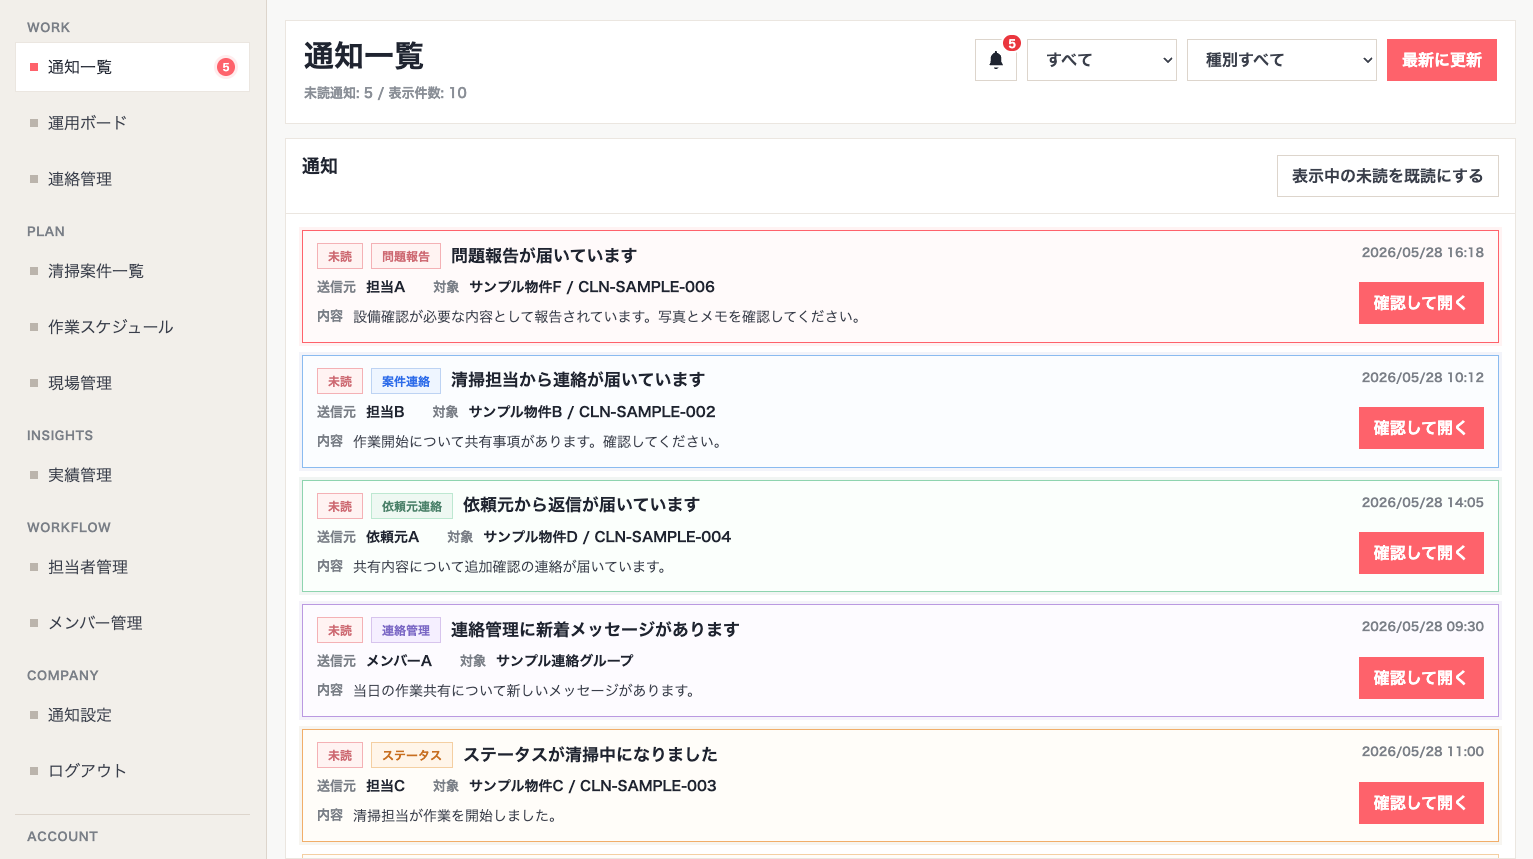This screenshot has width=1533, height=859.
Task: Click 確認して開く for 連絡管理 新着メッセージ notification
Action: point(1420,678)
